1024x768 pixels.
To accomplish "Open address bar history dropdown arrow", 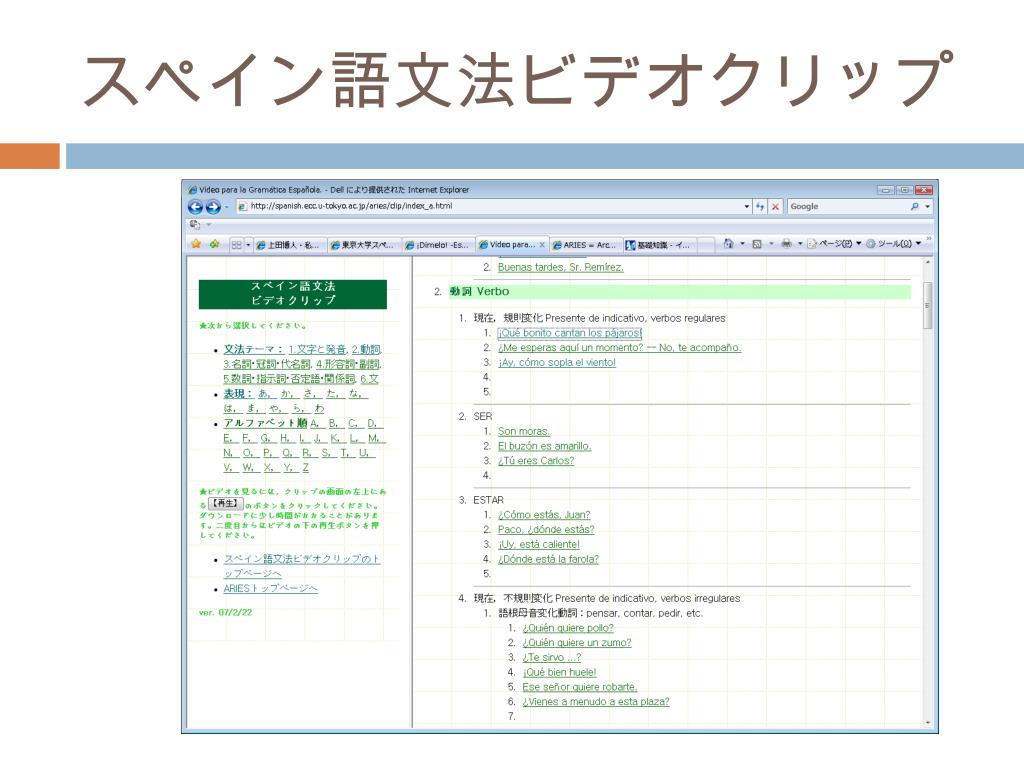I will coord(746,206).
